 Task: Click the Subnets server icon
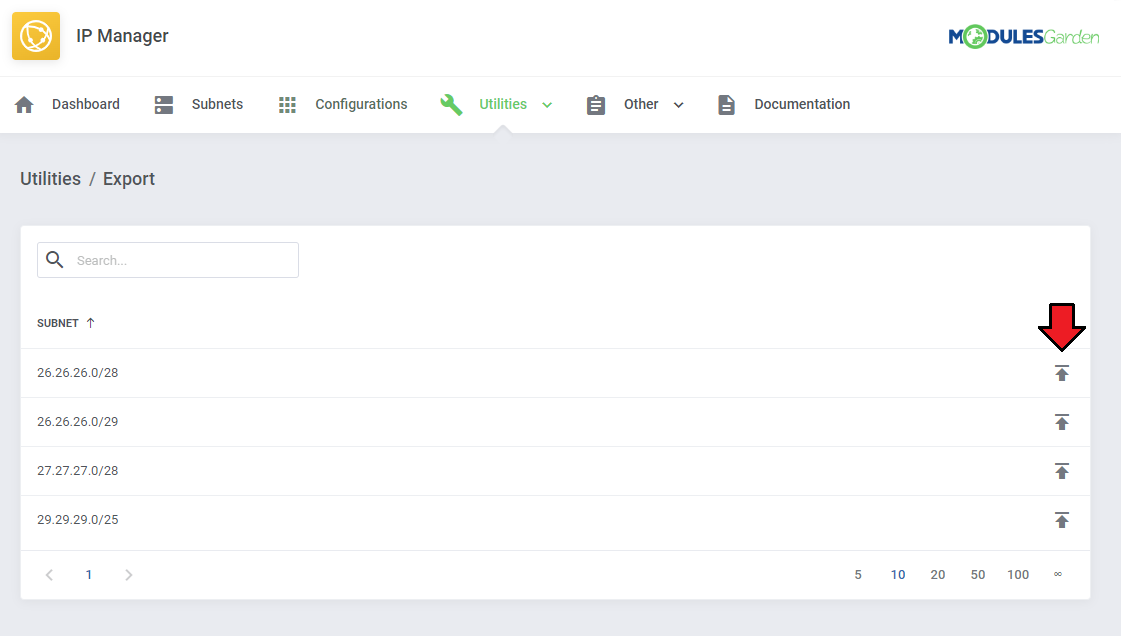(x=164, y=105)
